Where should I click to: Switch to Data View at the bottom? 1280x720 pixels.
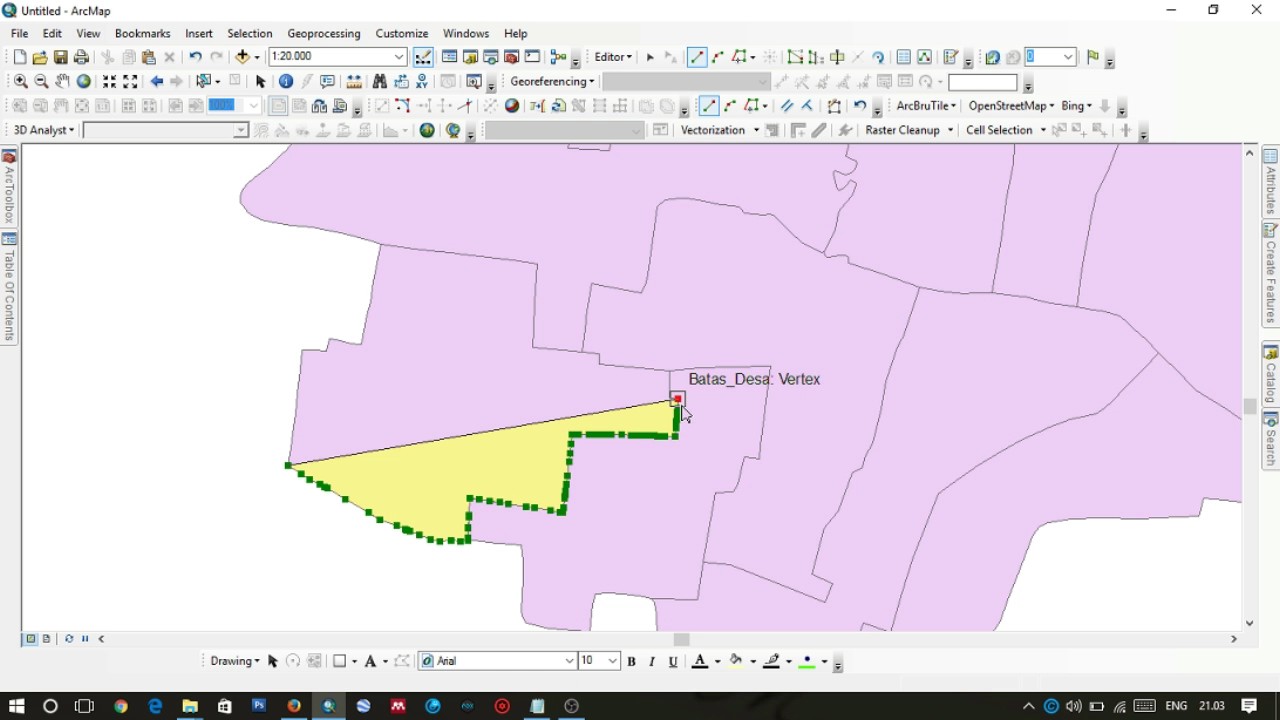31,639
